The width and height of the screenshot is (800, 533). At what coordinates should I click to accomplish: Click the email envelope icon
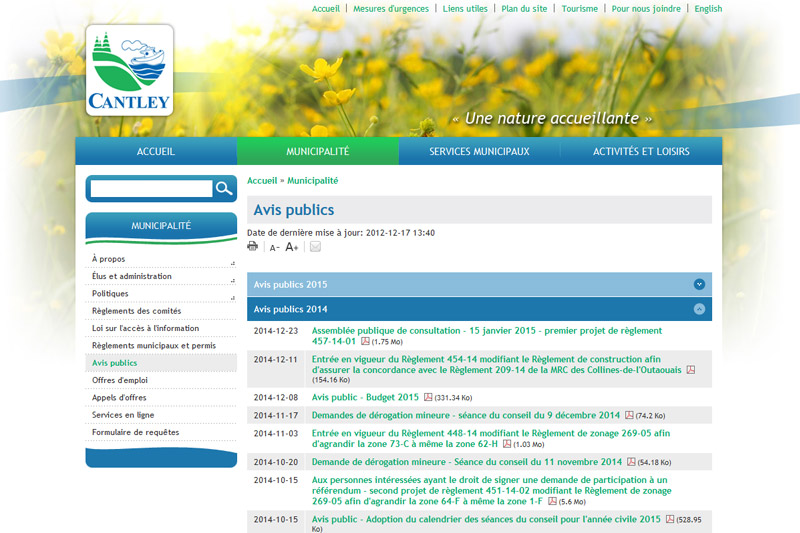(315, 247)
